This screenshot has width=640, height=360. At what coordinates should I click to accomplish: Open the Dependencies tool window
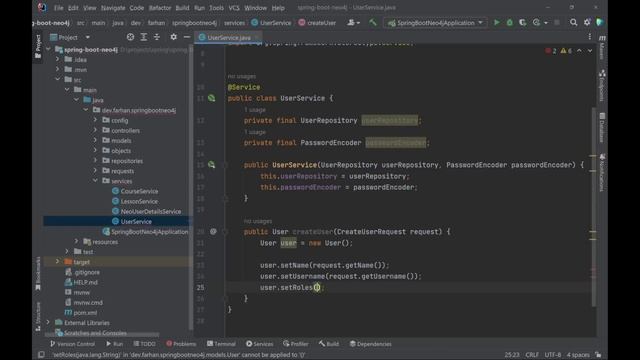pos(370,344)
